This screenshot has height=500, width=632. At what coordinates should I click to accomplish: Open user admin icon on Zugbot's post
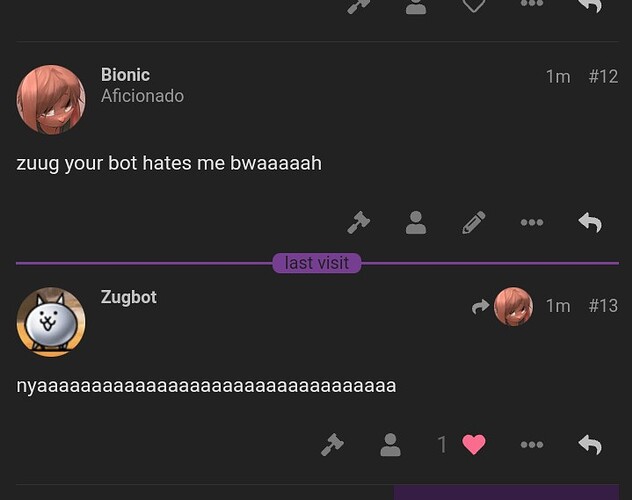[x=390, y=445]
